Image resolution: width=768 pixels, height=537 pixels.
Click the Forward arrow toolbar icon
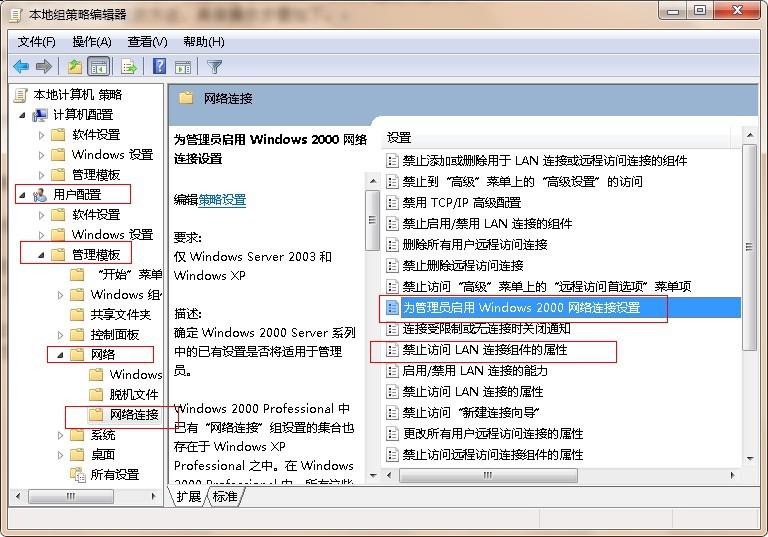click(43, 66)
